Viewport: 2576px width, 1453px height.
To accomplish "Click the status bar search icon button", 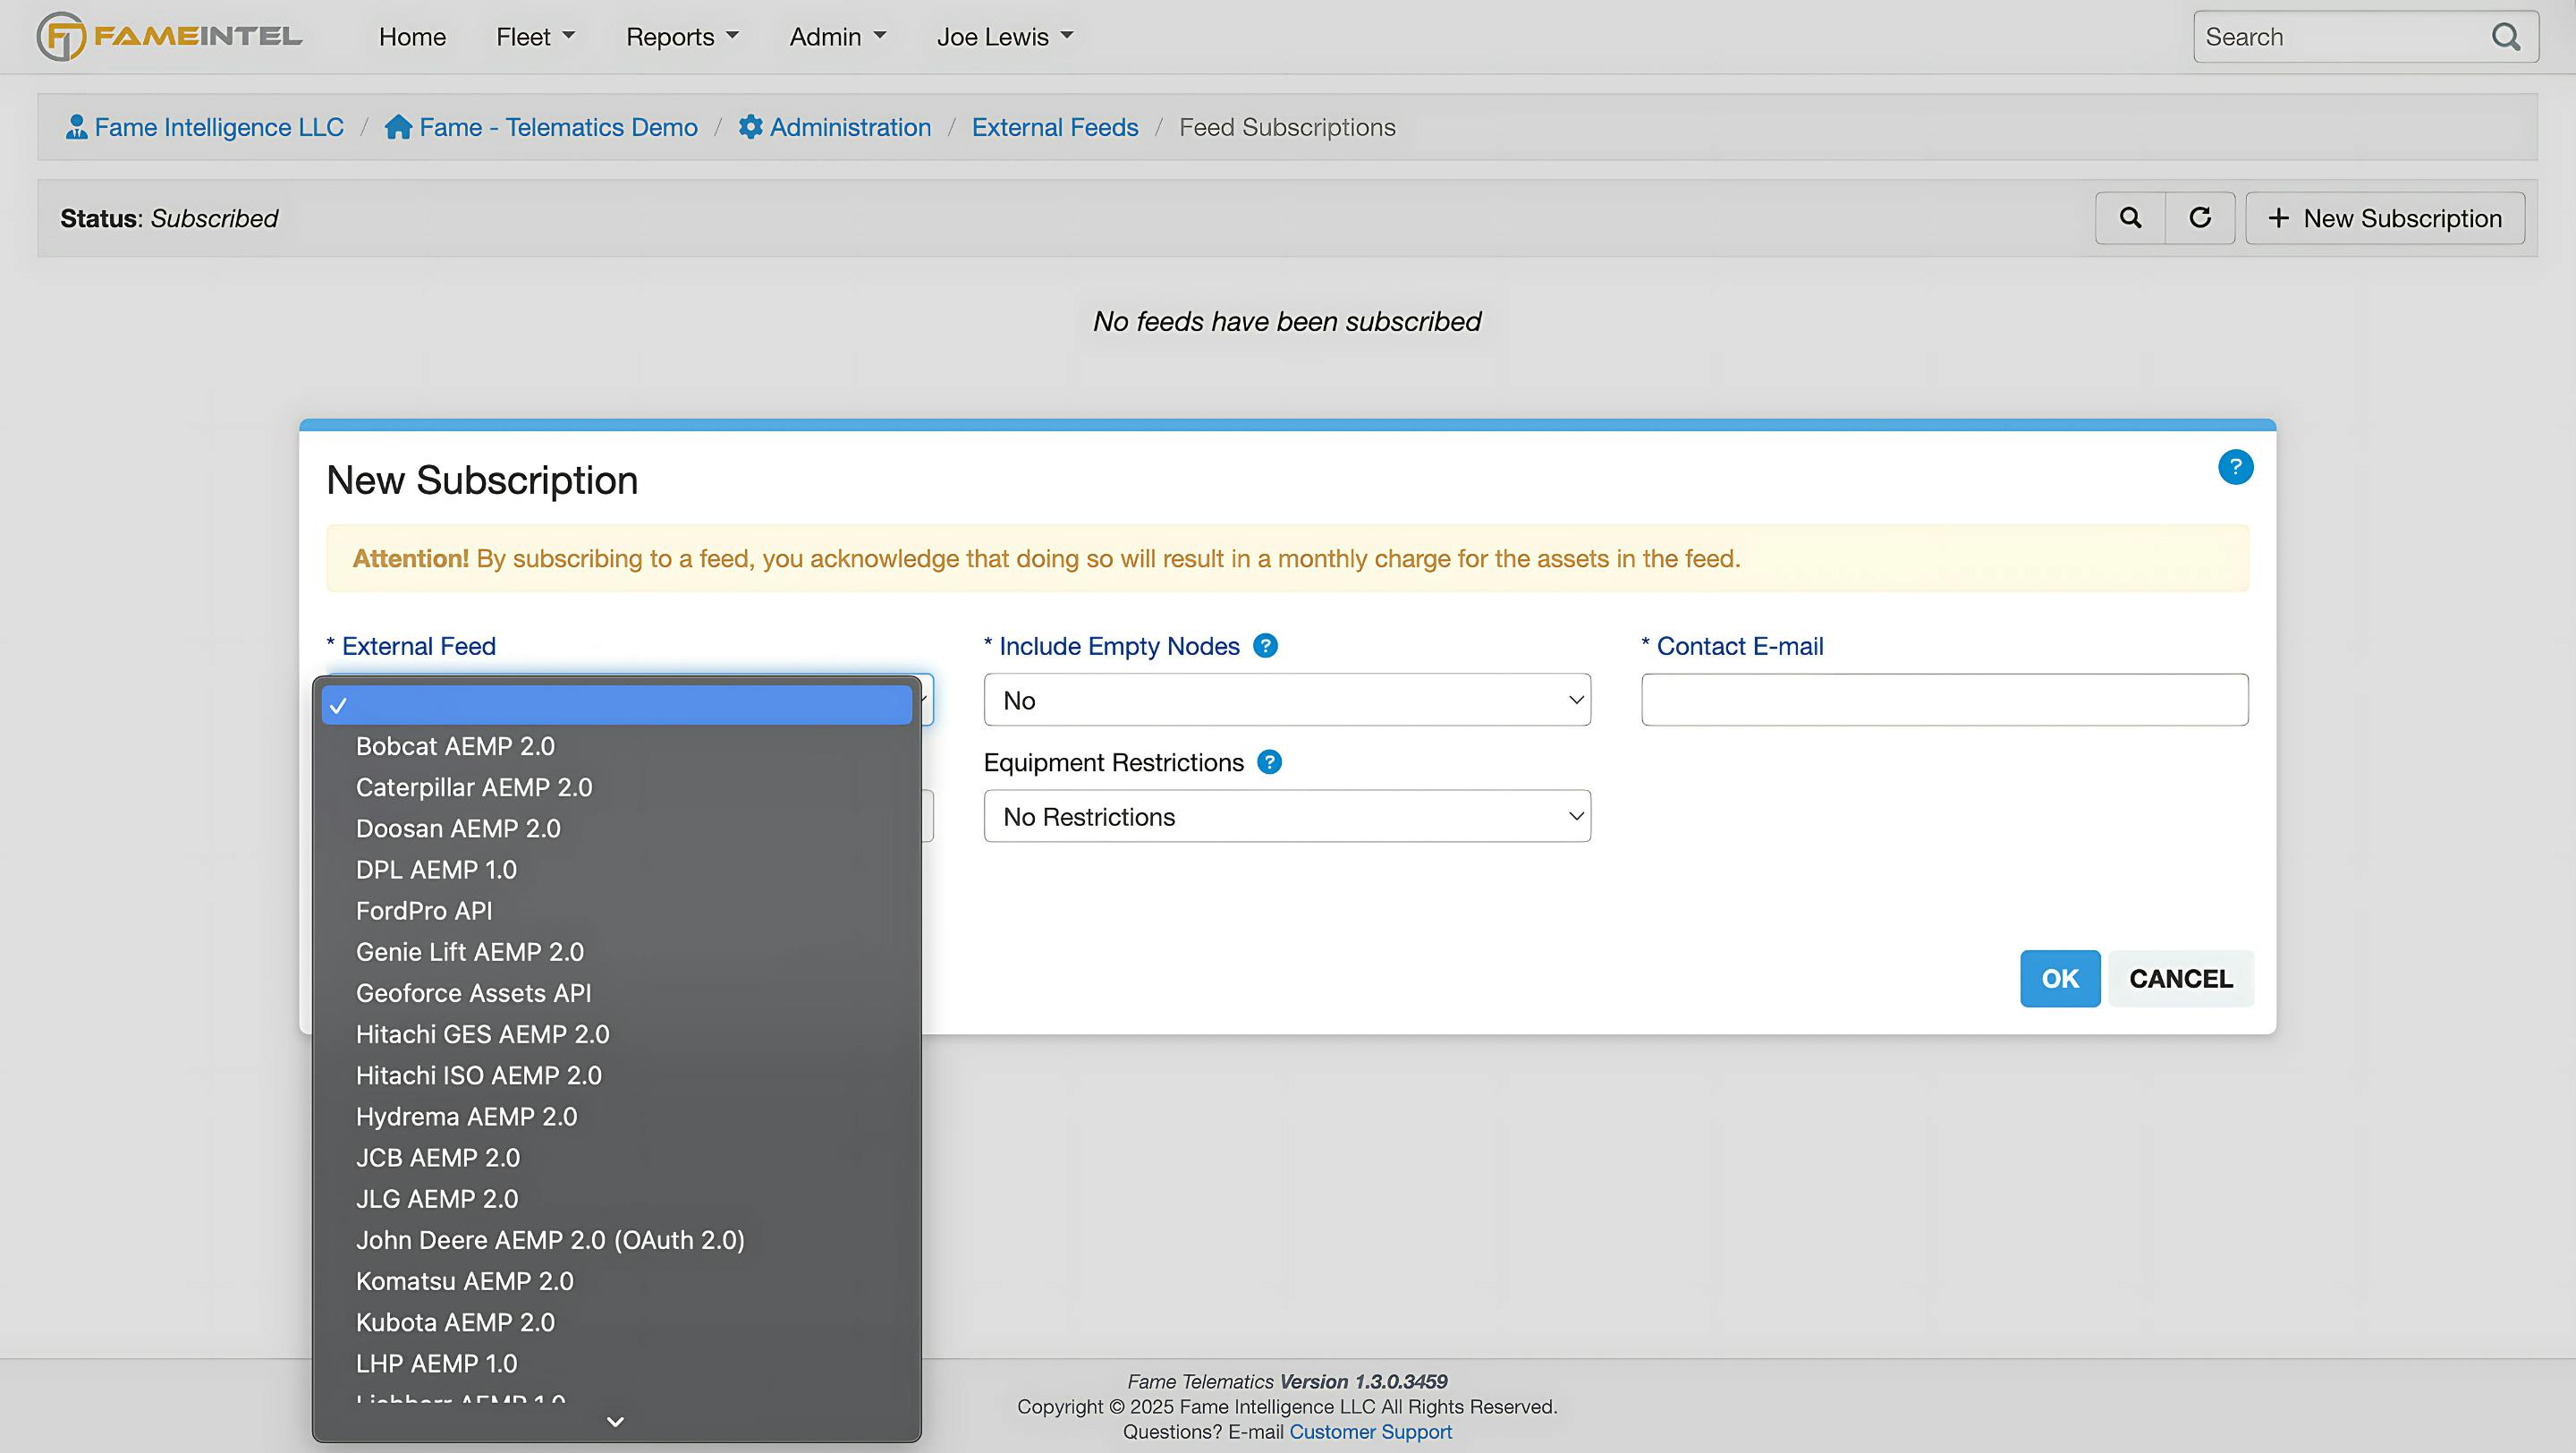I will 2130,218.
